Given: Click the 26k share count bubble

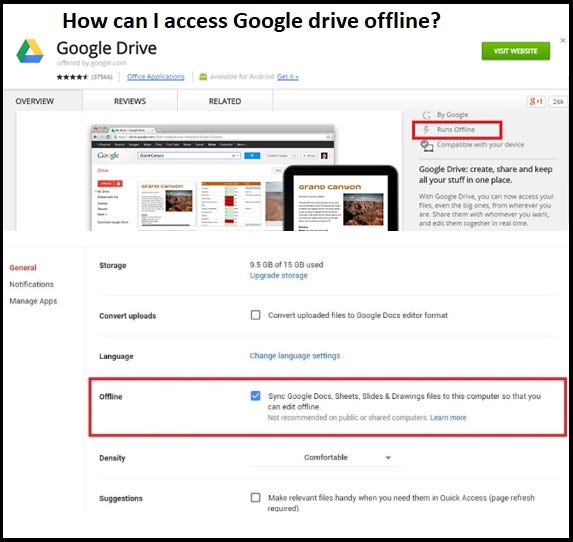Looking at the screenshot, I should (558, 102).
